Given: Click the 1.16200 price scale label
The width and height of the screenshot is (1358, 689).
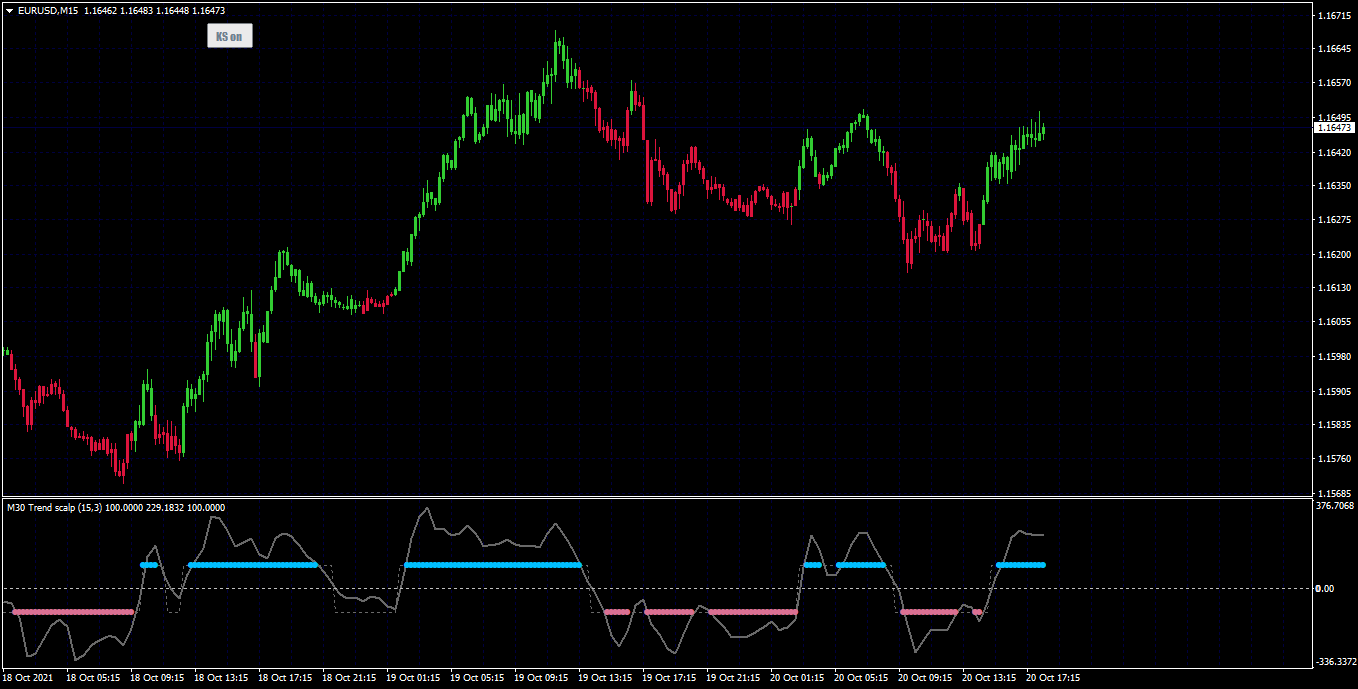Looking at the screenshot, I should pos(1332,254).
